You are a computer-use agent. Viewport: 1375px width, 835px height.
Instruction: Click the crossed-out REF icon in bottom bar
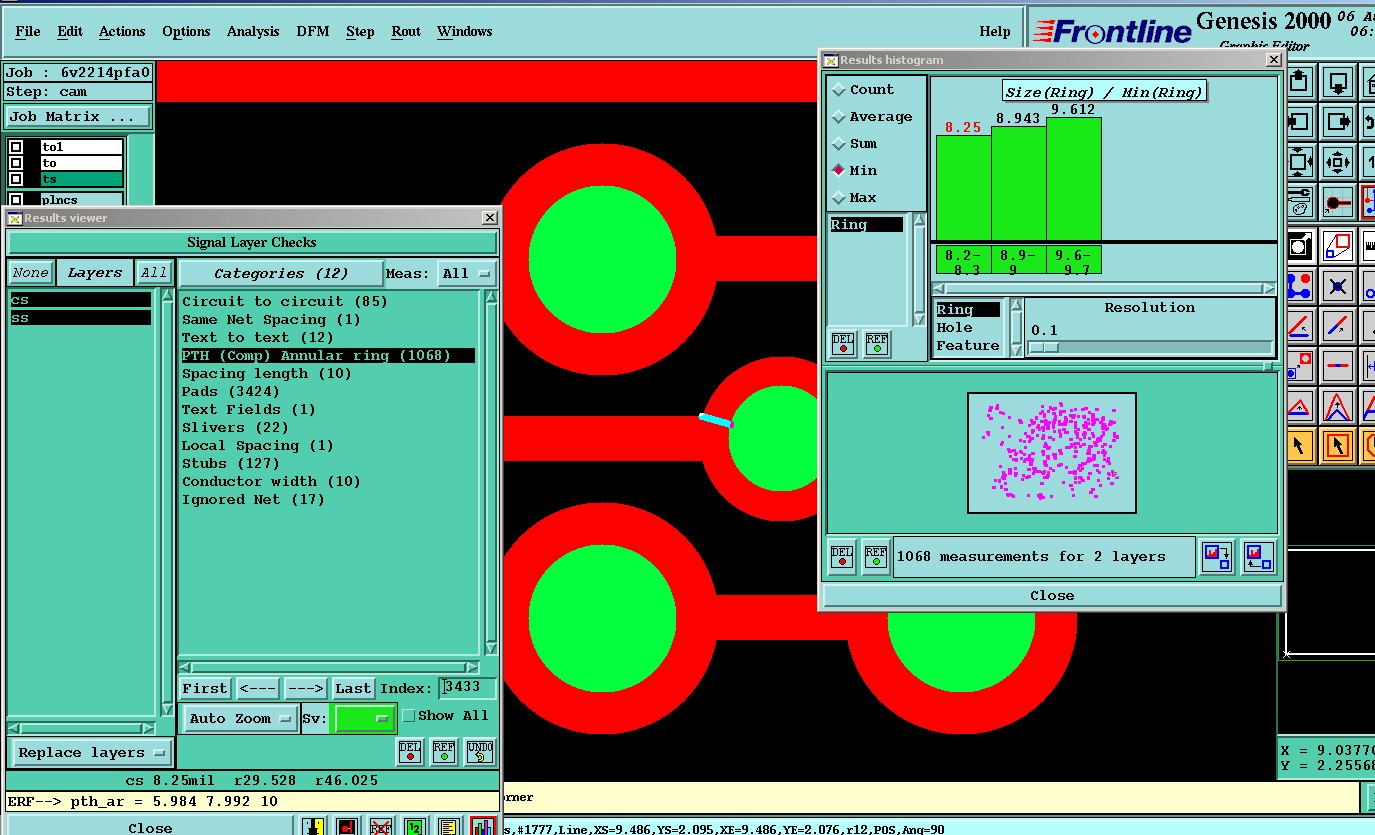click(380, 826)
